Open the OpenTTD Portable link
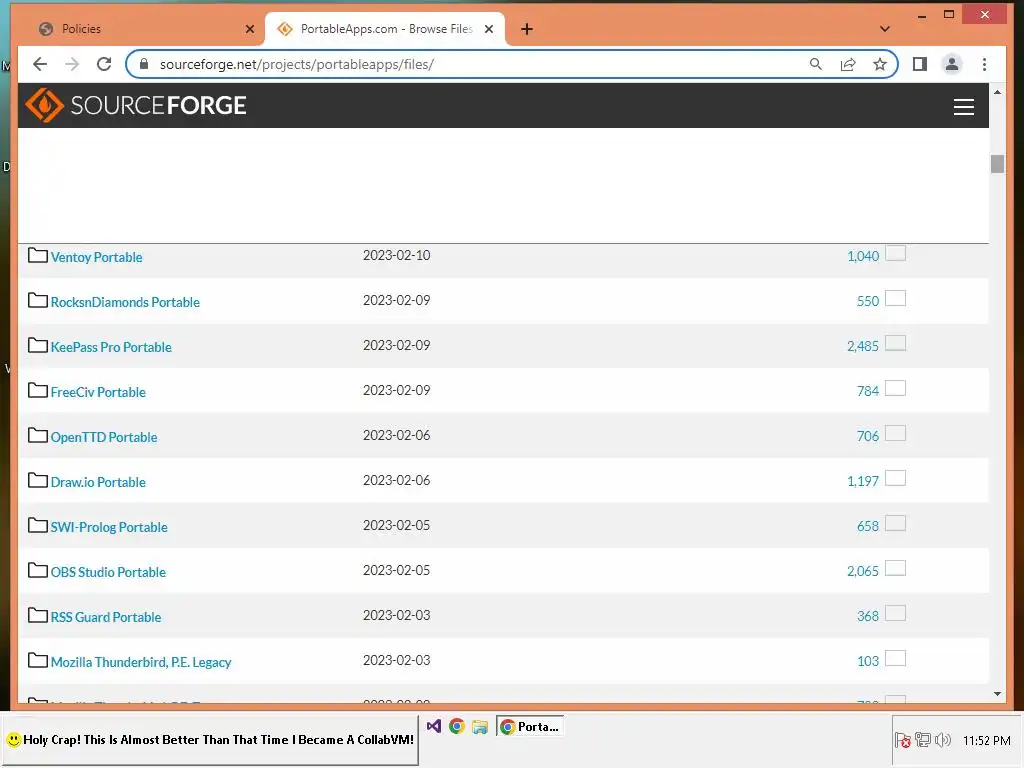This screenshot has height=768, width=1024. click(104, 438)
